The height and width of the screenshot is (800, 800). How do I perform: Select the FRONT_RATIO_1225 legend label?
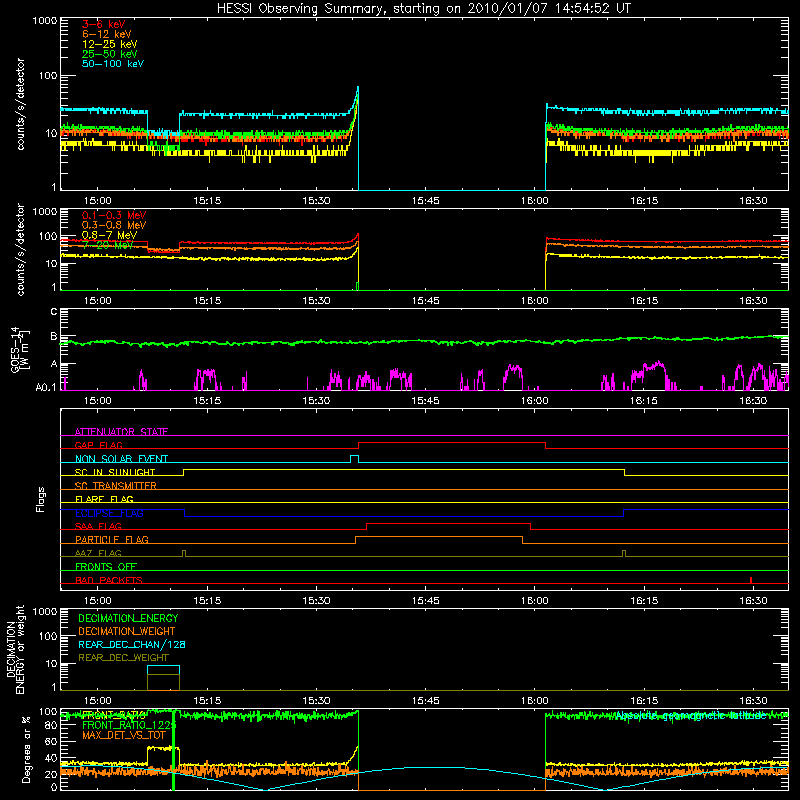(x=129, y=725)
